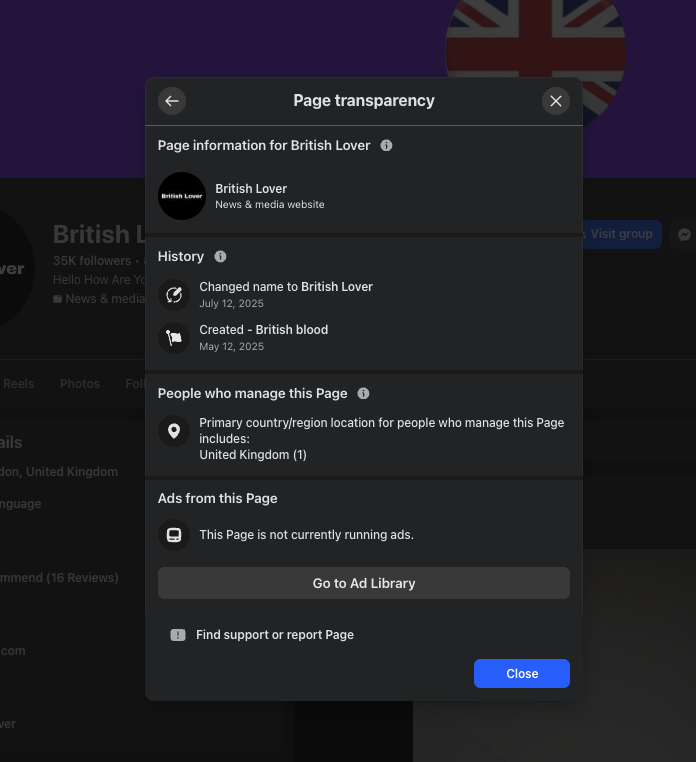
Task: Close the Page transparency dialog with the X
Action: tap(556, 101)
